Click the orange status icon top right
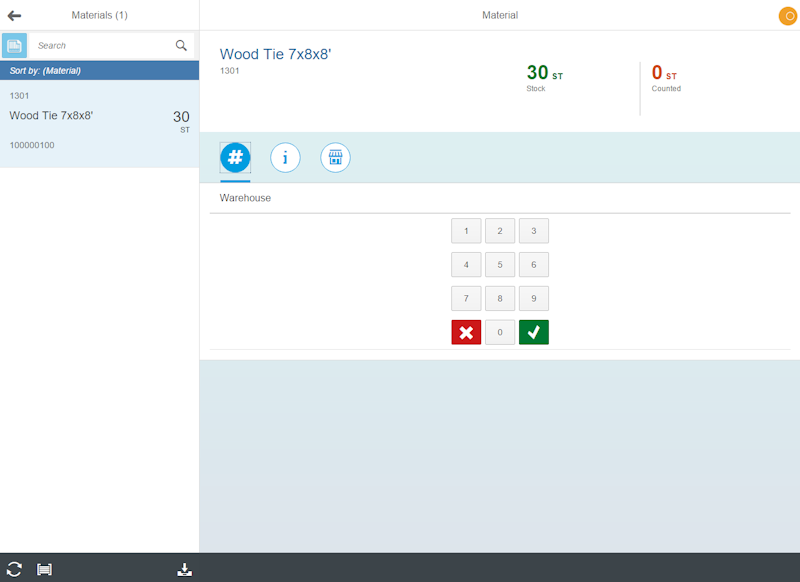The image size is (800, 582). pos(787,16)
